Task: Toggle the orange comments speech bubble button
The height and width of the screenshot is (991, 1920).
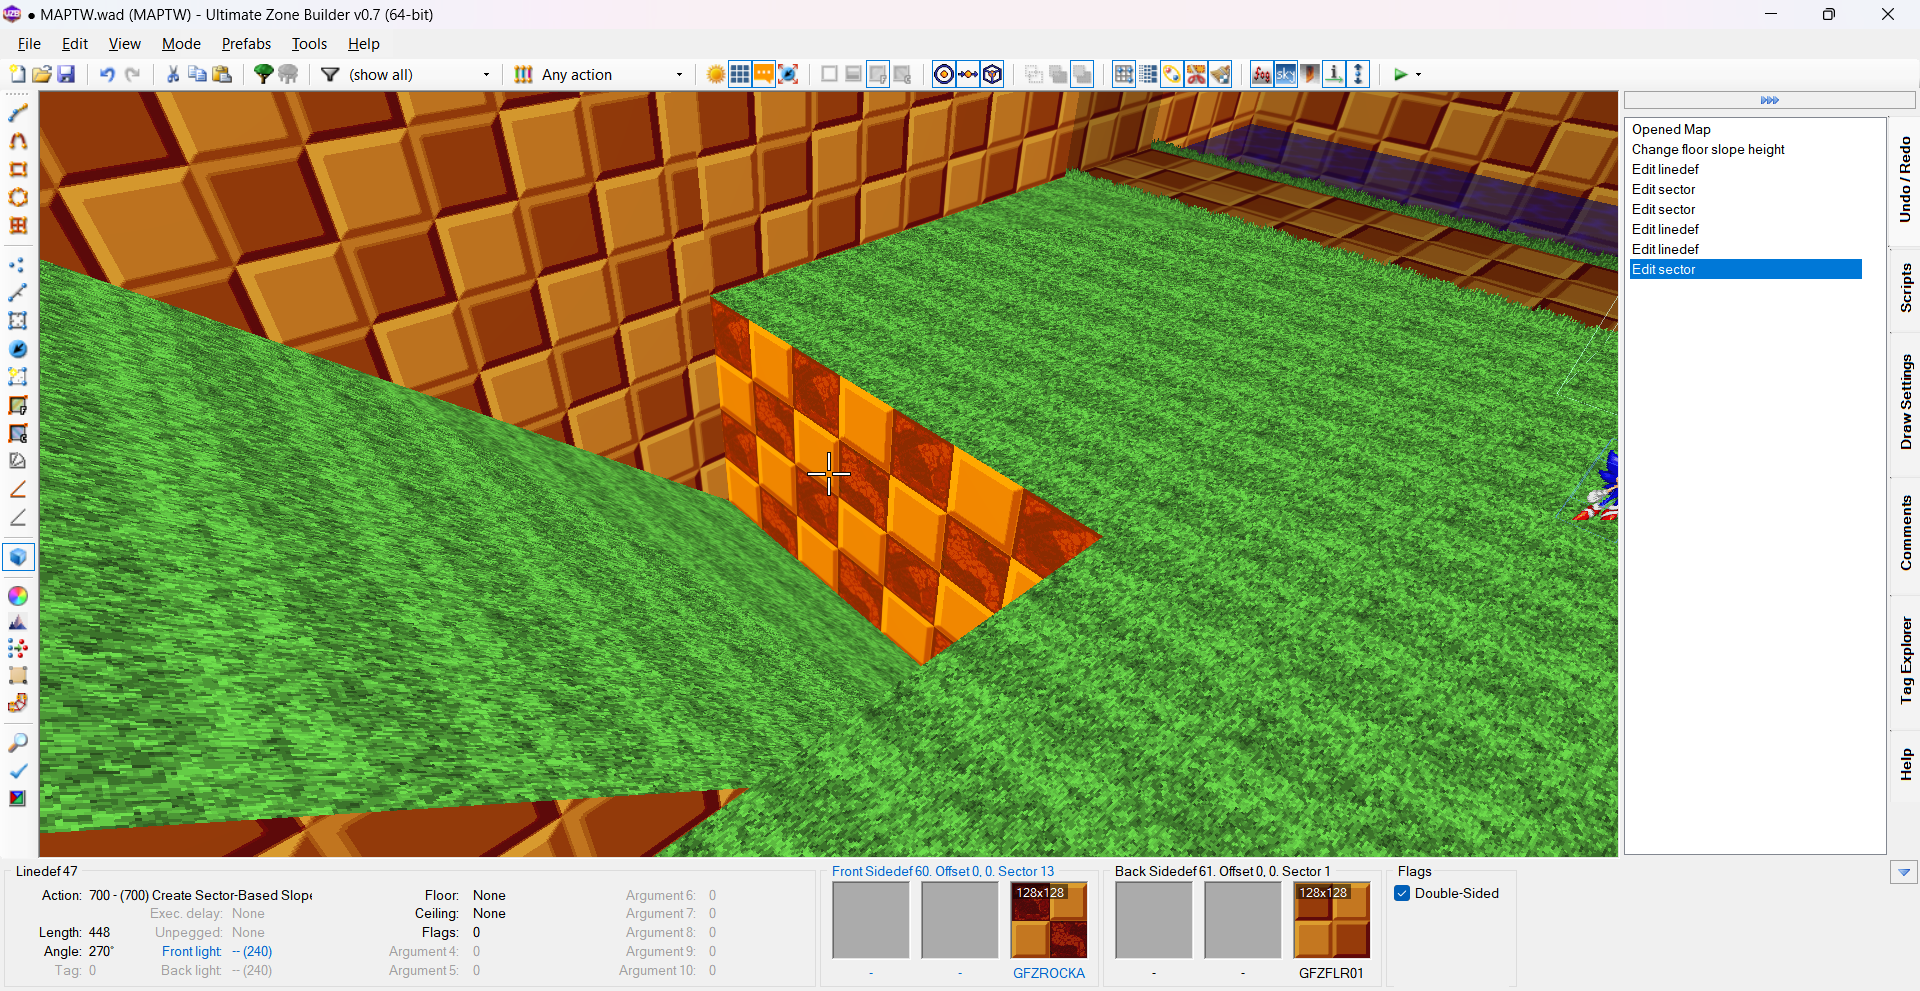Action: click(x=764, y=74)
